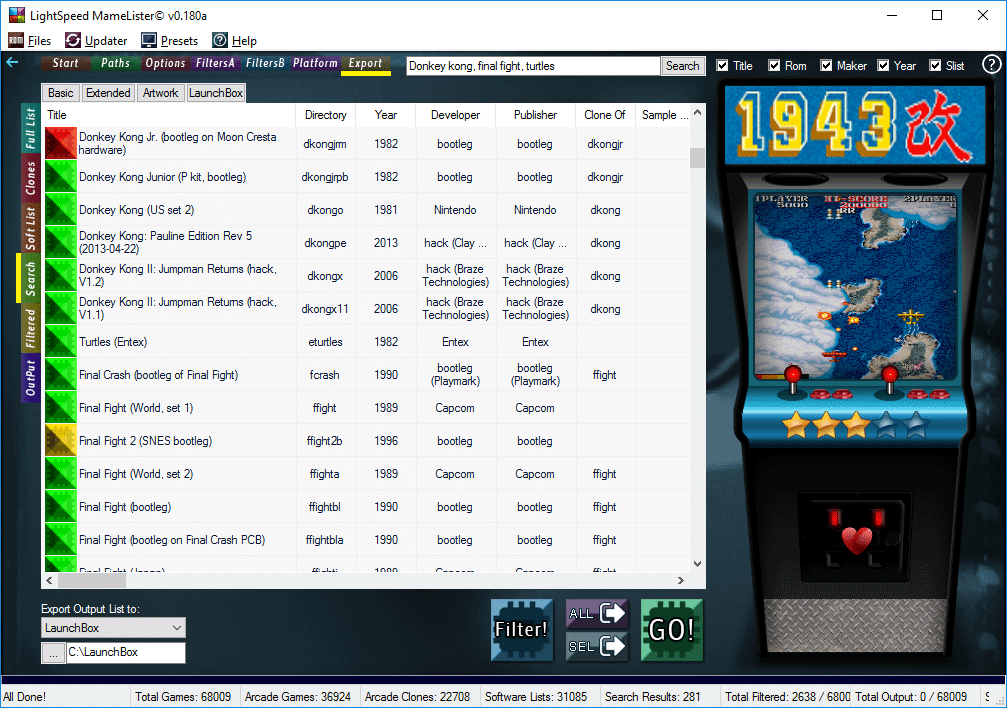Toggle the Slist search checkbox
Screen dimensions: 1007x708
[936, 66]
